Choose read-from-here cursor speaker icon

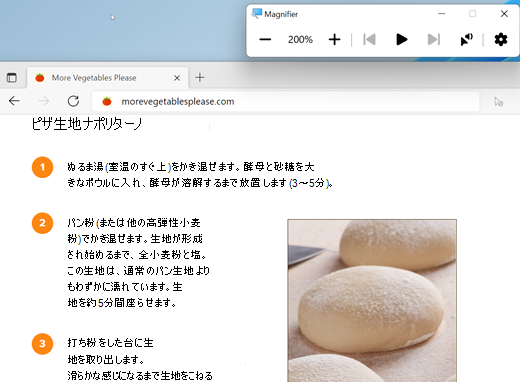(466, 40)
